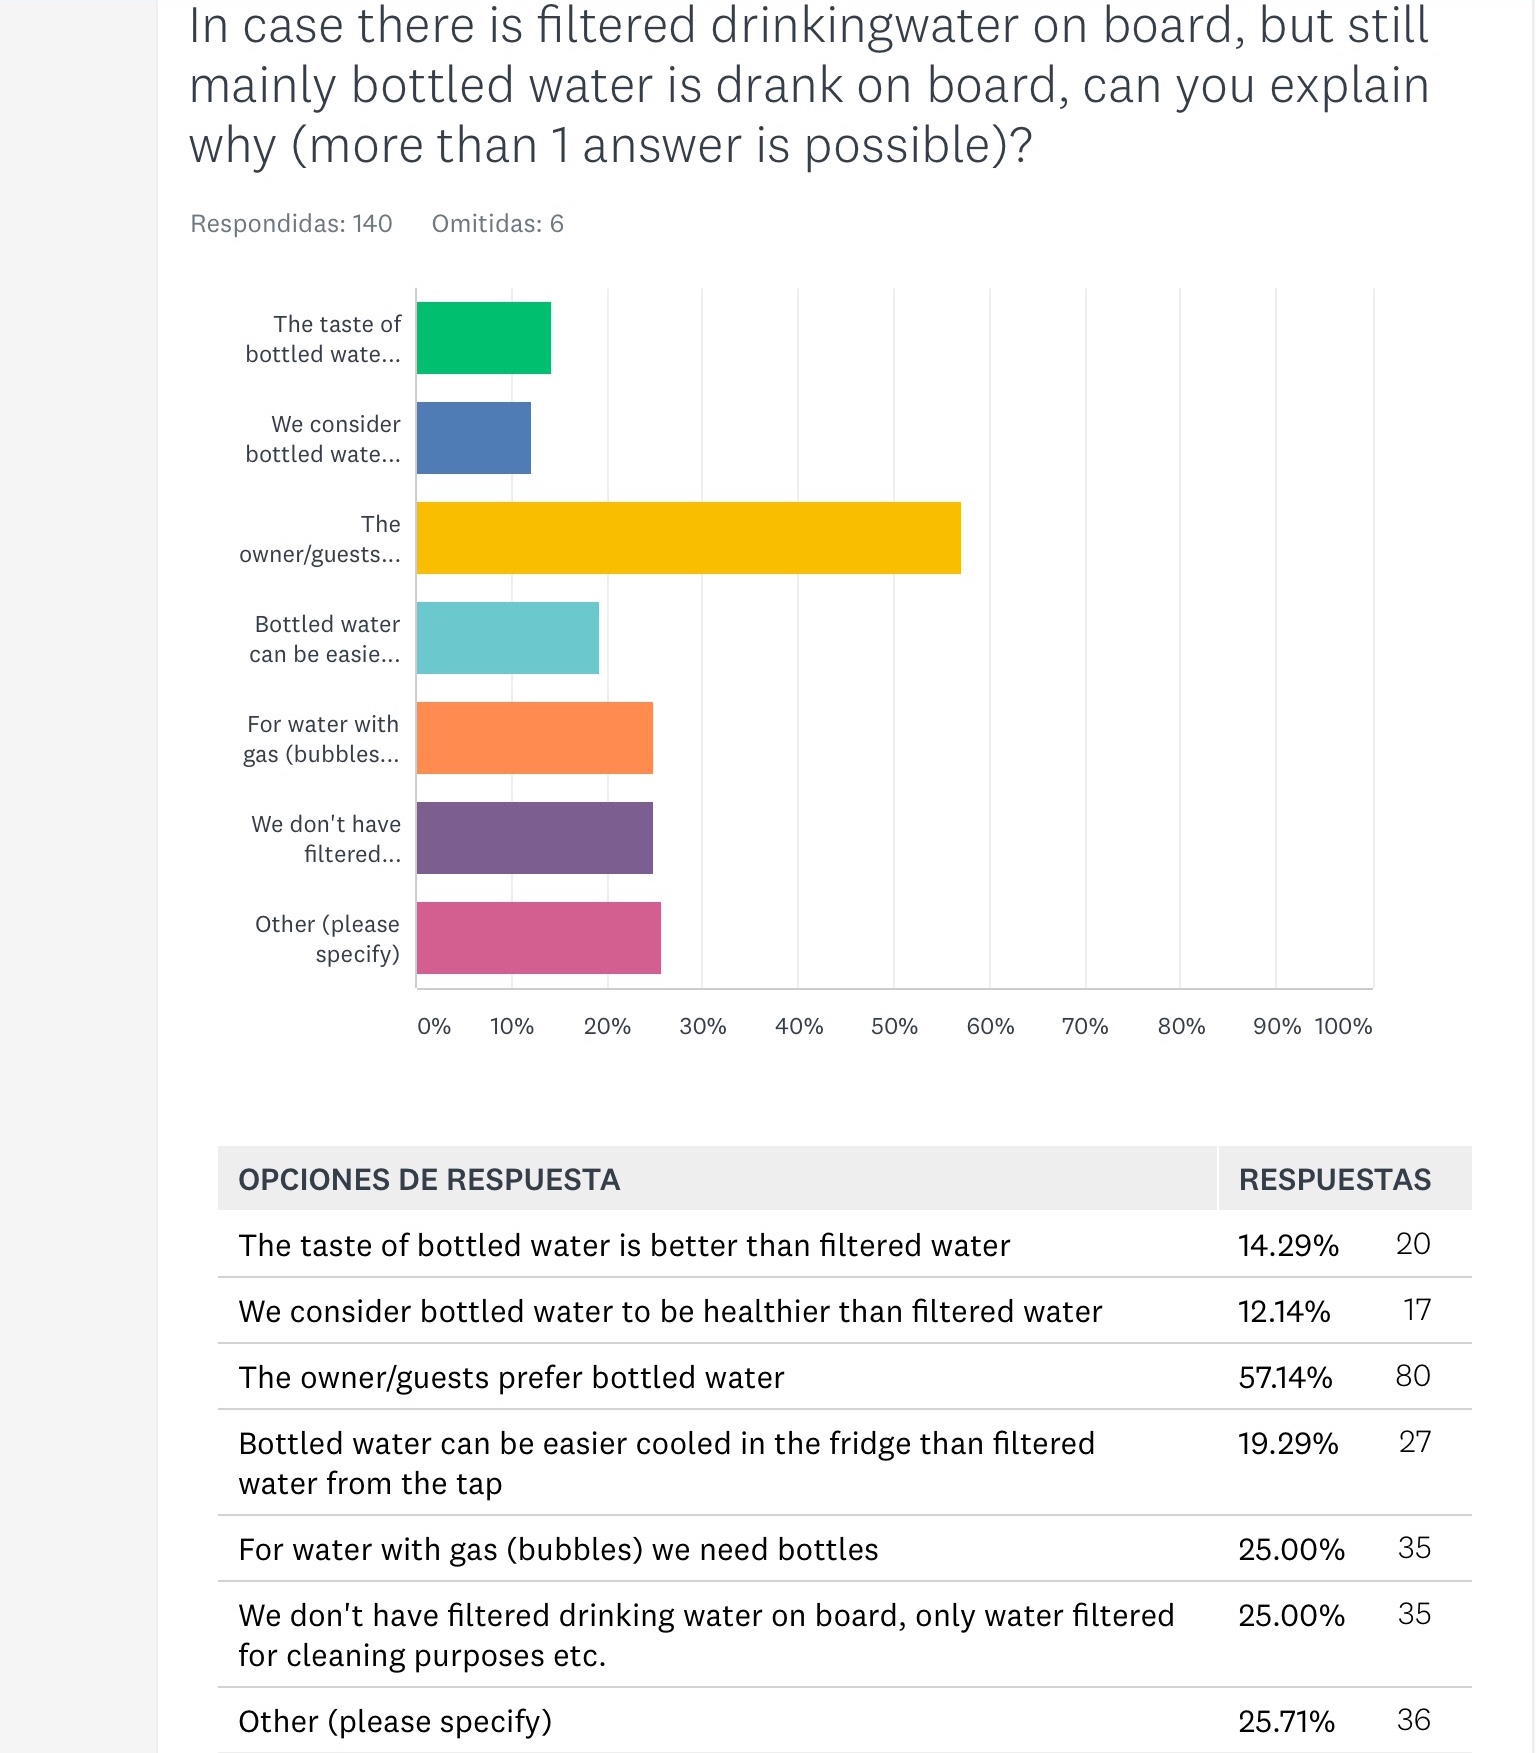Click the 'RESPUESTAS' column header
Viewport: 1536px width, 1753px height.
point(1334,1180)
